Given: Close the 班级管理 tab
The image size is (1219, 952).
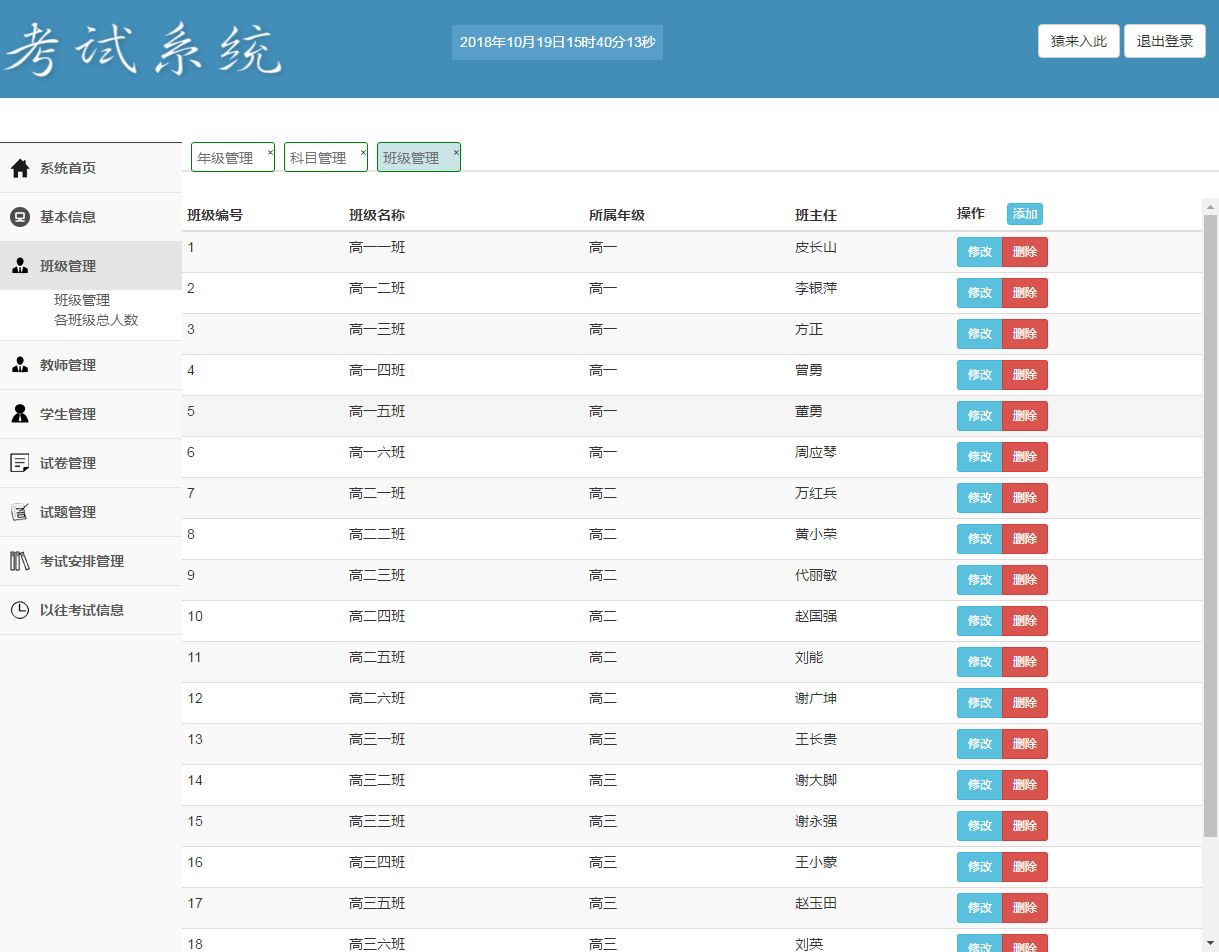Looking at the screenshot, I should [x=455, y=150].
